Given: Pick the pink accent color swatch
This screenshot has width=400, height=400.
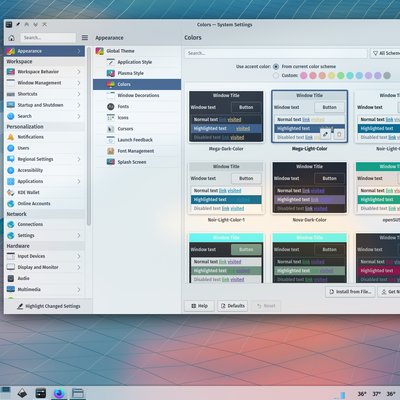Looking at the screenshot, I should point(304,76).
